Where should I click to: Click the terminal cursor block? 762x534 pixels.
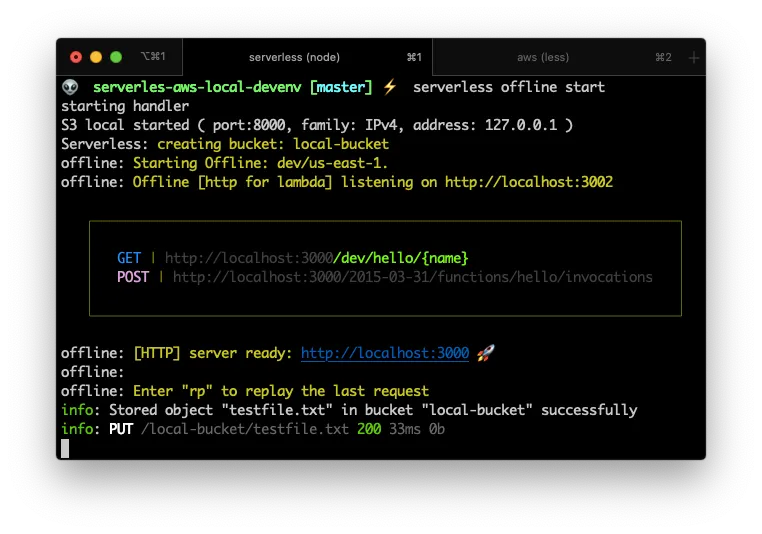point(65,448)
